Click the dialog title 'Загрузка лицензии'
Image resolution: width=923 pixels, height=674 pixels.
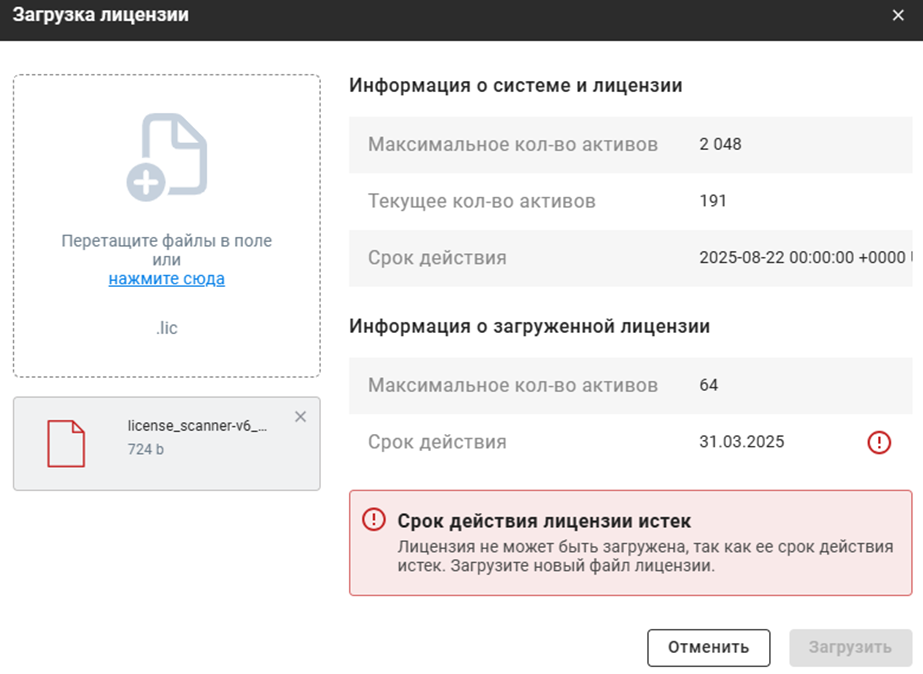(101, 15)
